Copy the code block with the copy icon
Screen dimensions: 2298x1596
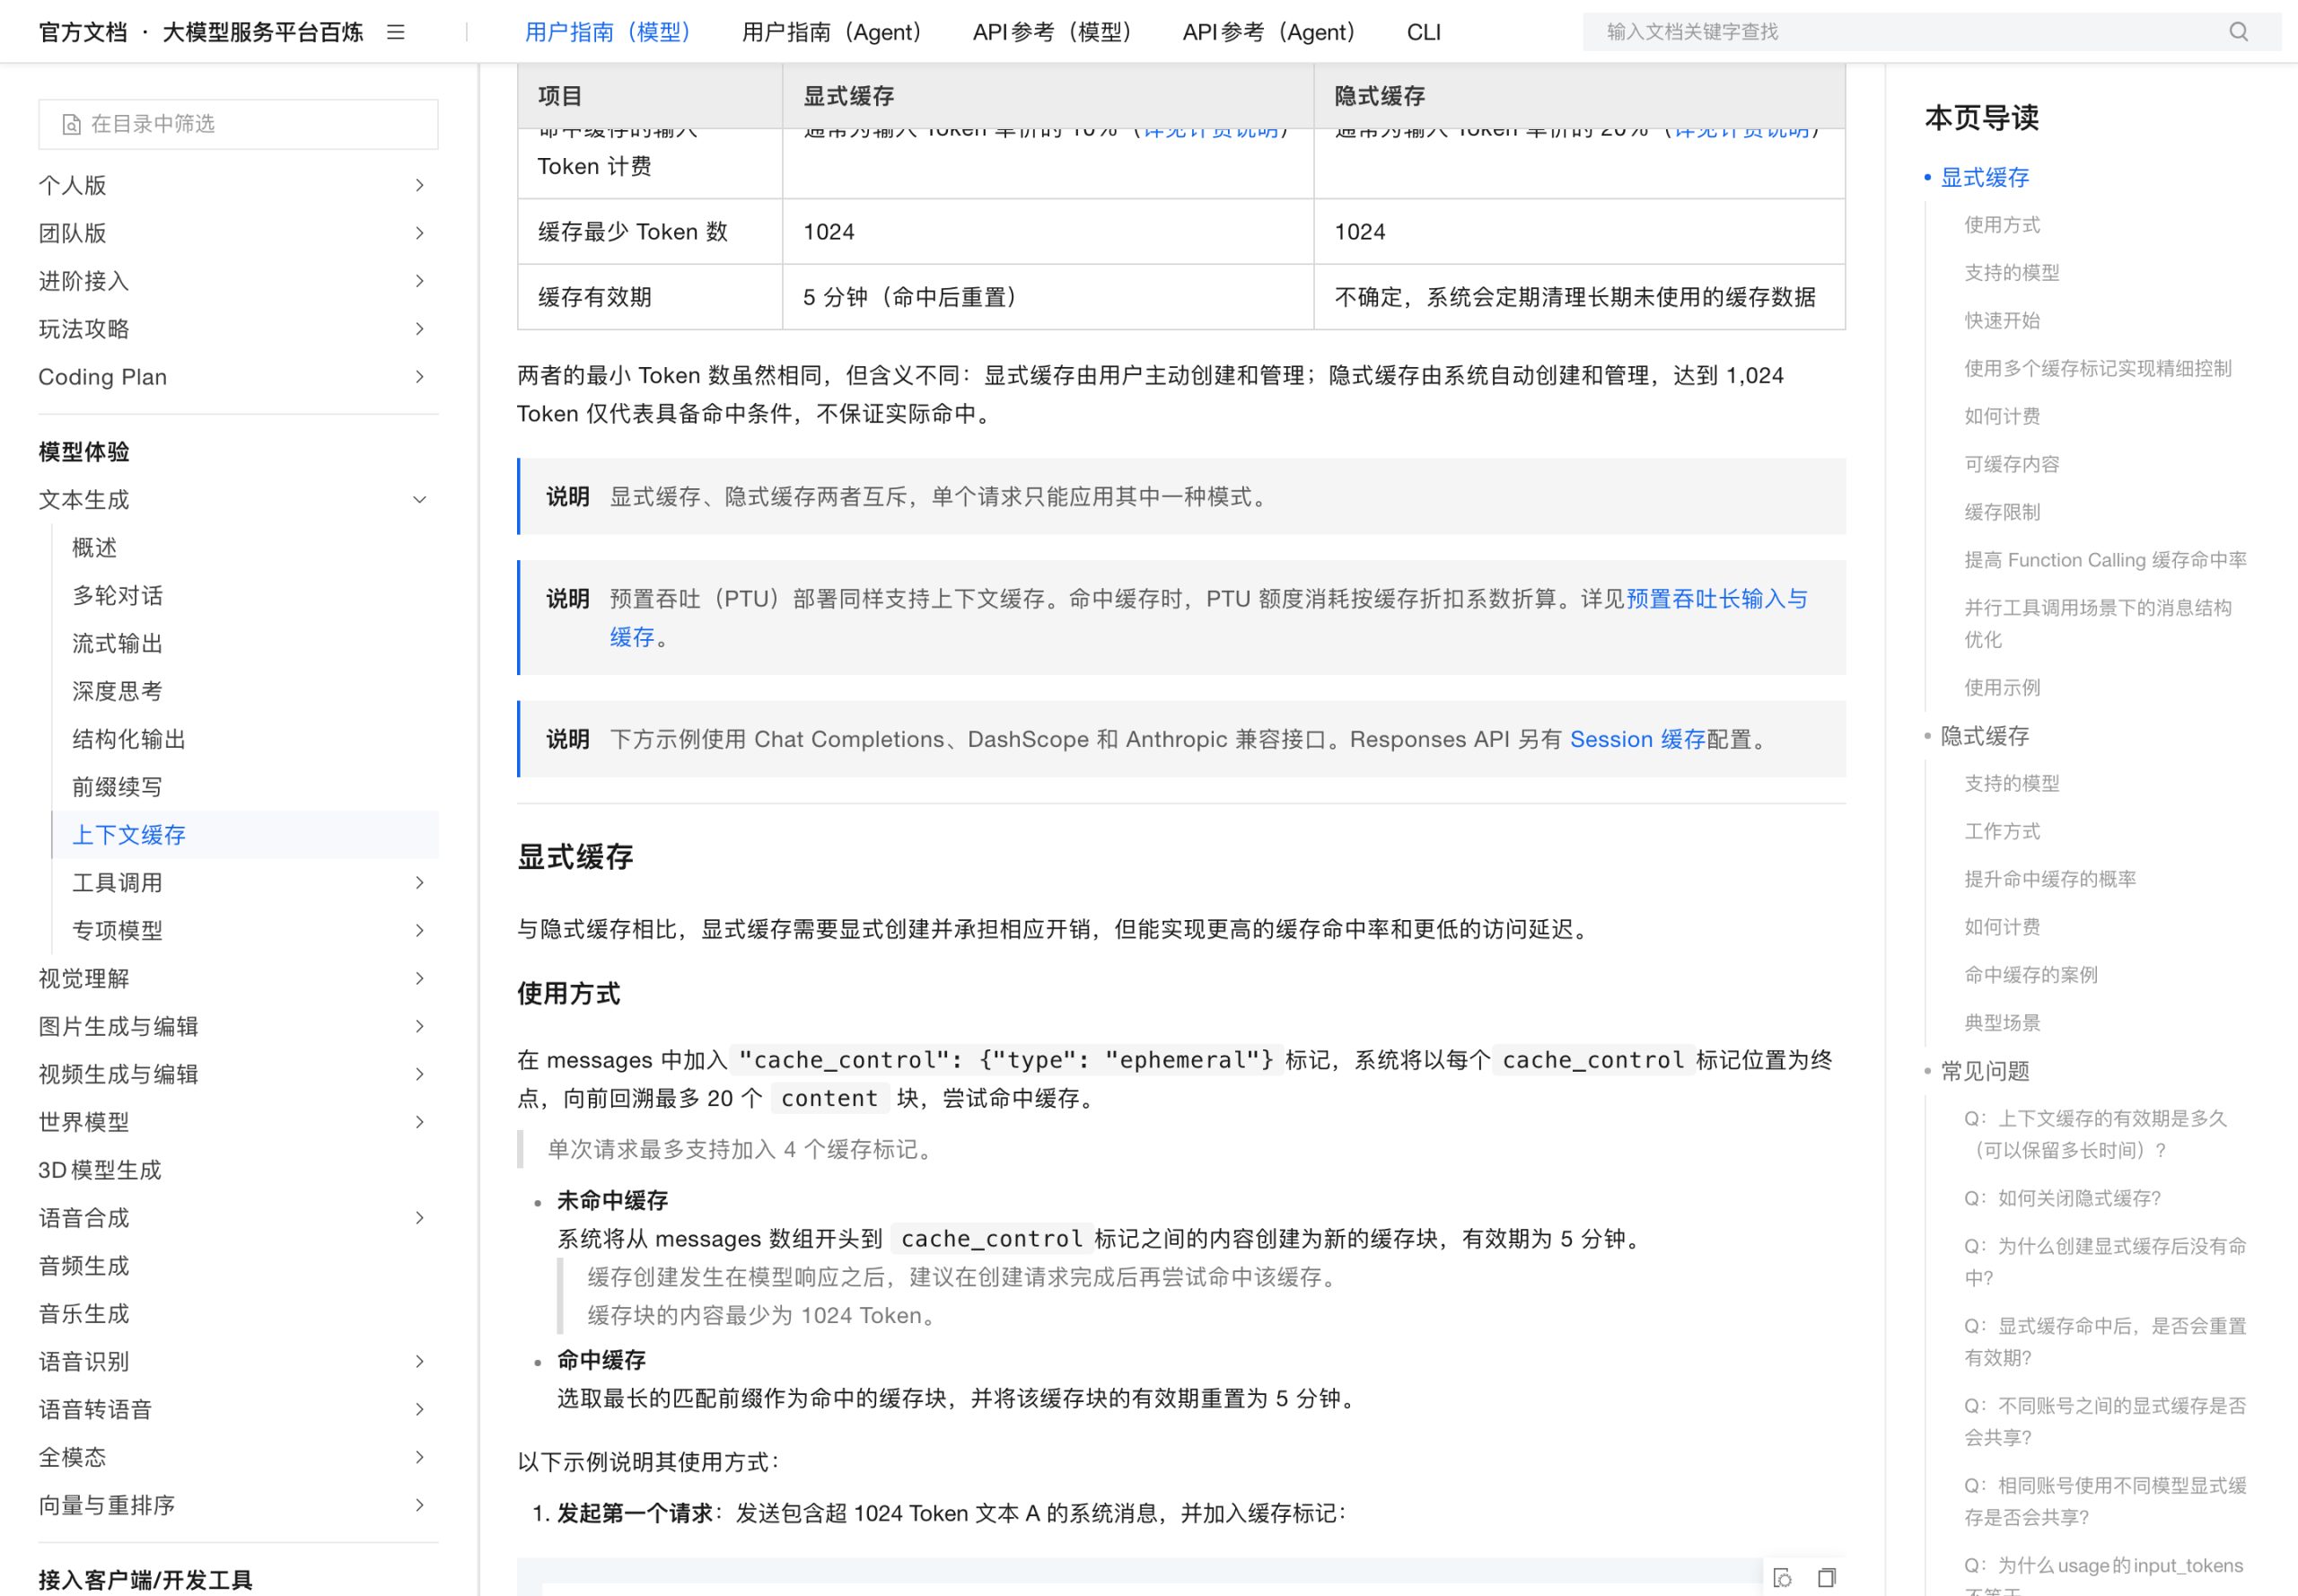pyautogui.click(x=1826, y=1578)
